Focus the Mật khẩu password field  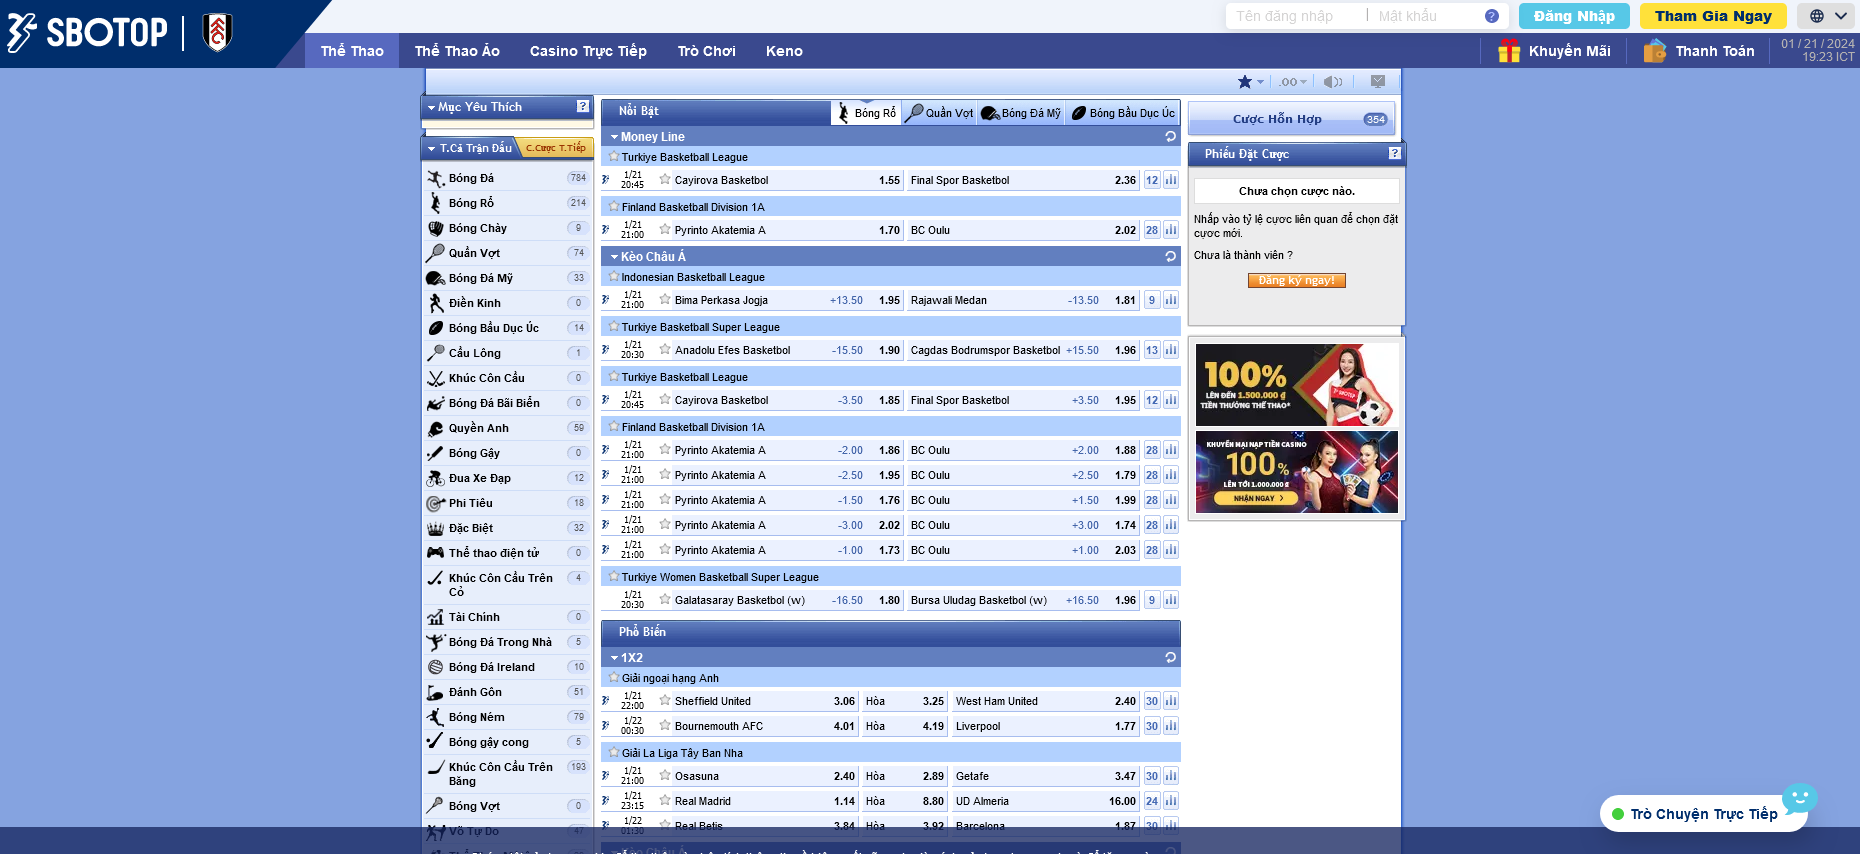pyautogui.click(x=1425, y=16)
